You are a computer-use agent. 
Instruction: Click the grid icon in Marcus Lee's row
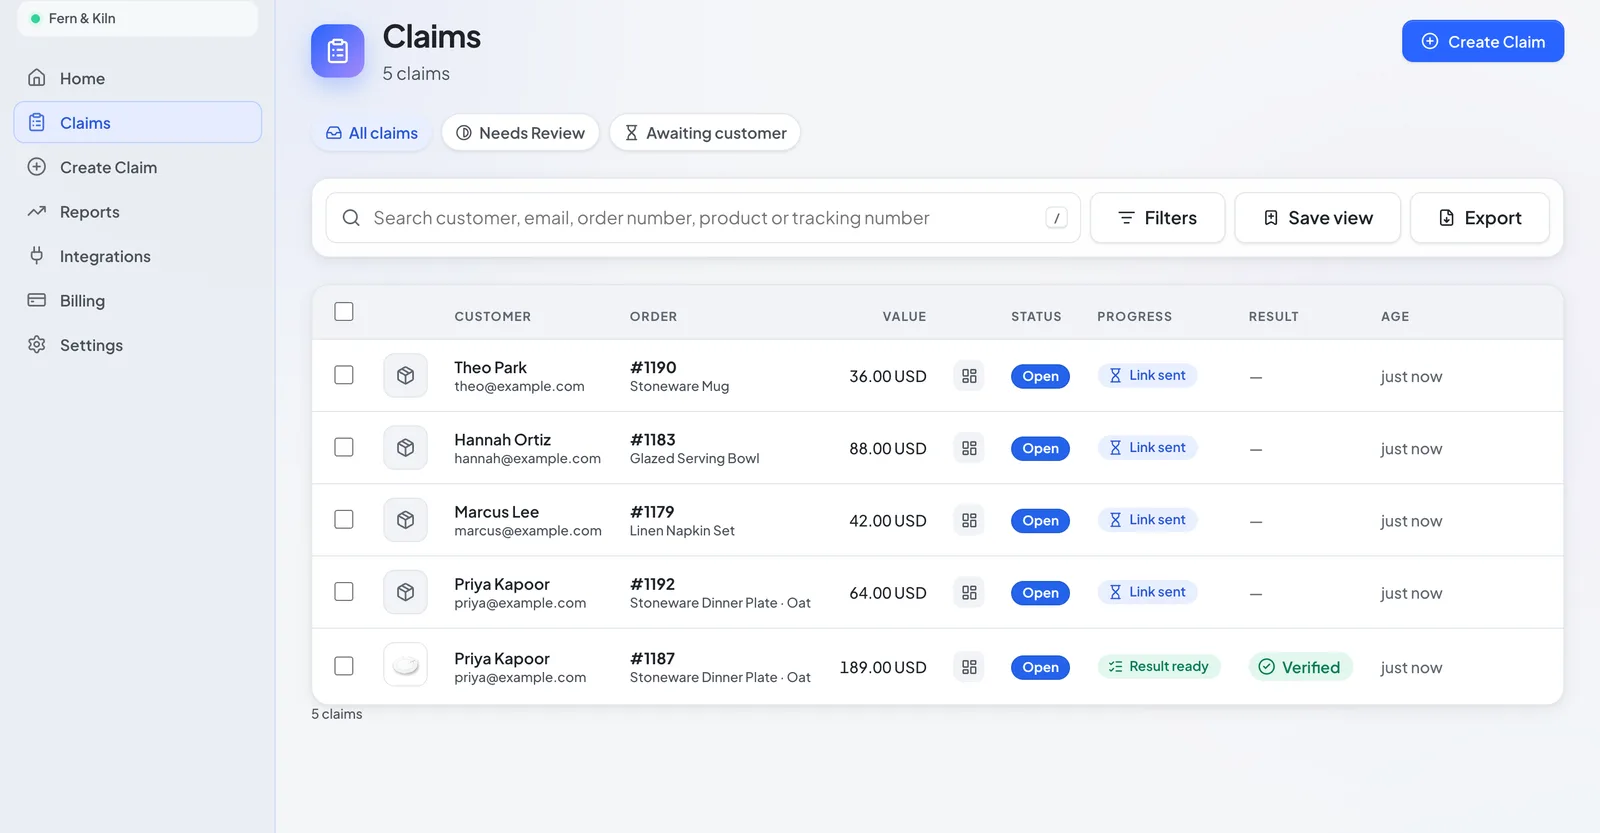point(969,520)
